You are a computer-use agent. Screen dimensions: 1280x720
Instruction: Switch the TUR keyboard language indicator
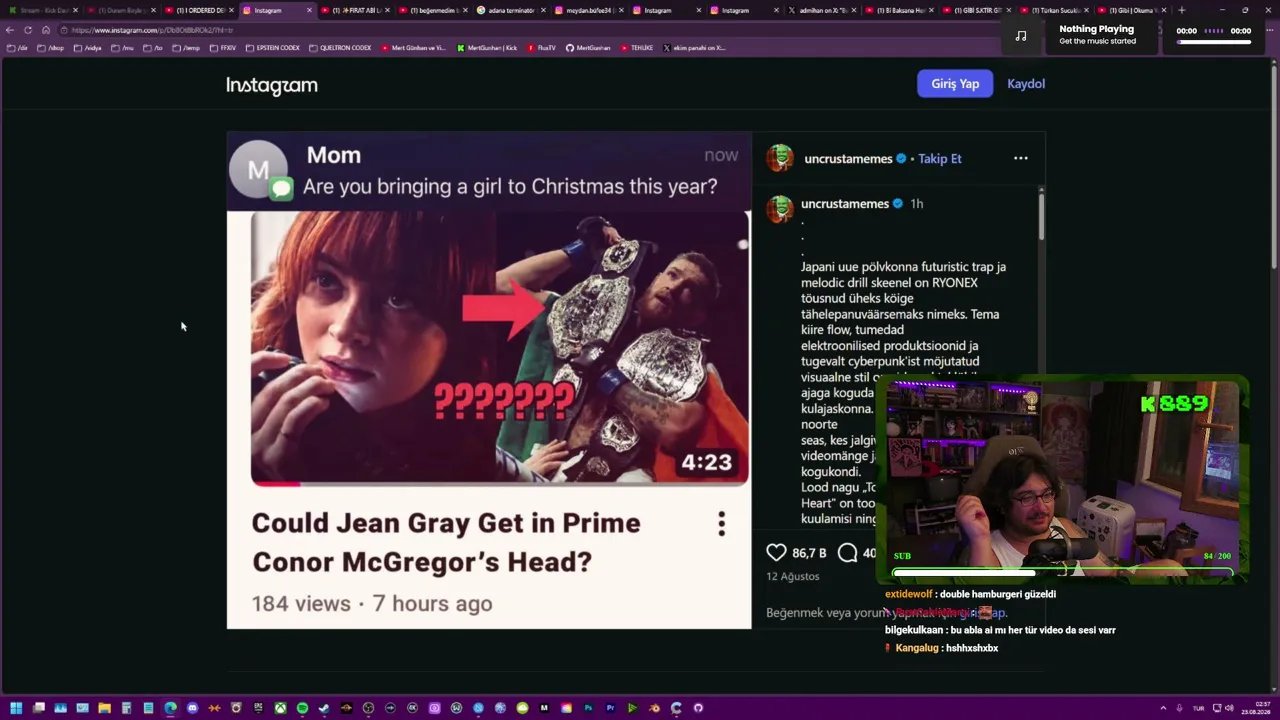[1198, 708]
